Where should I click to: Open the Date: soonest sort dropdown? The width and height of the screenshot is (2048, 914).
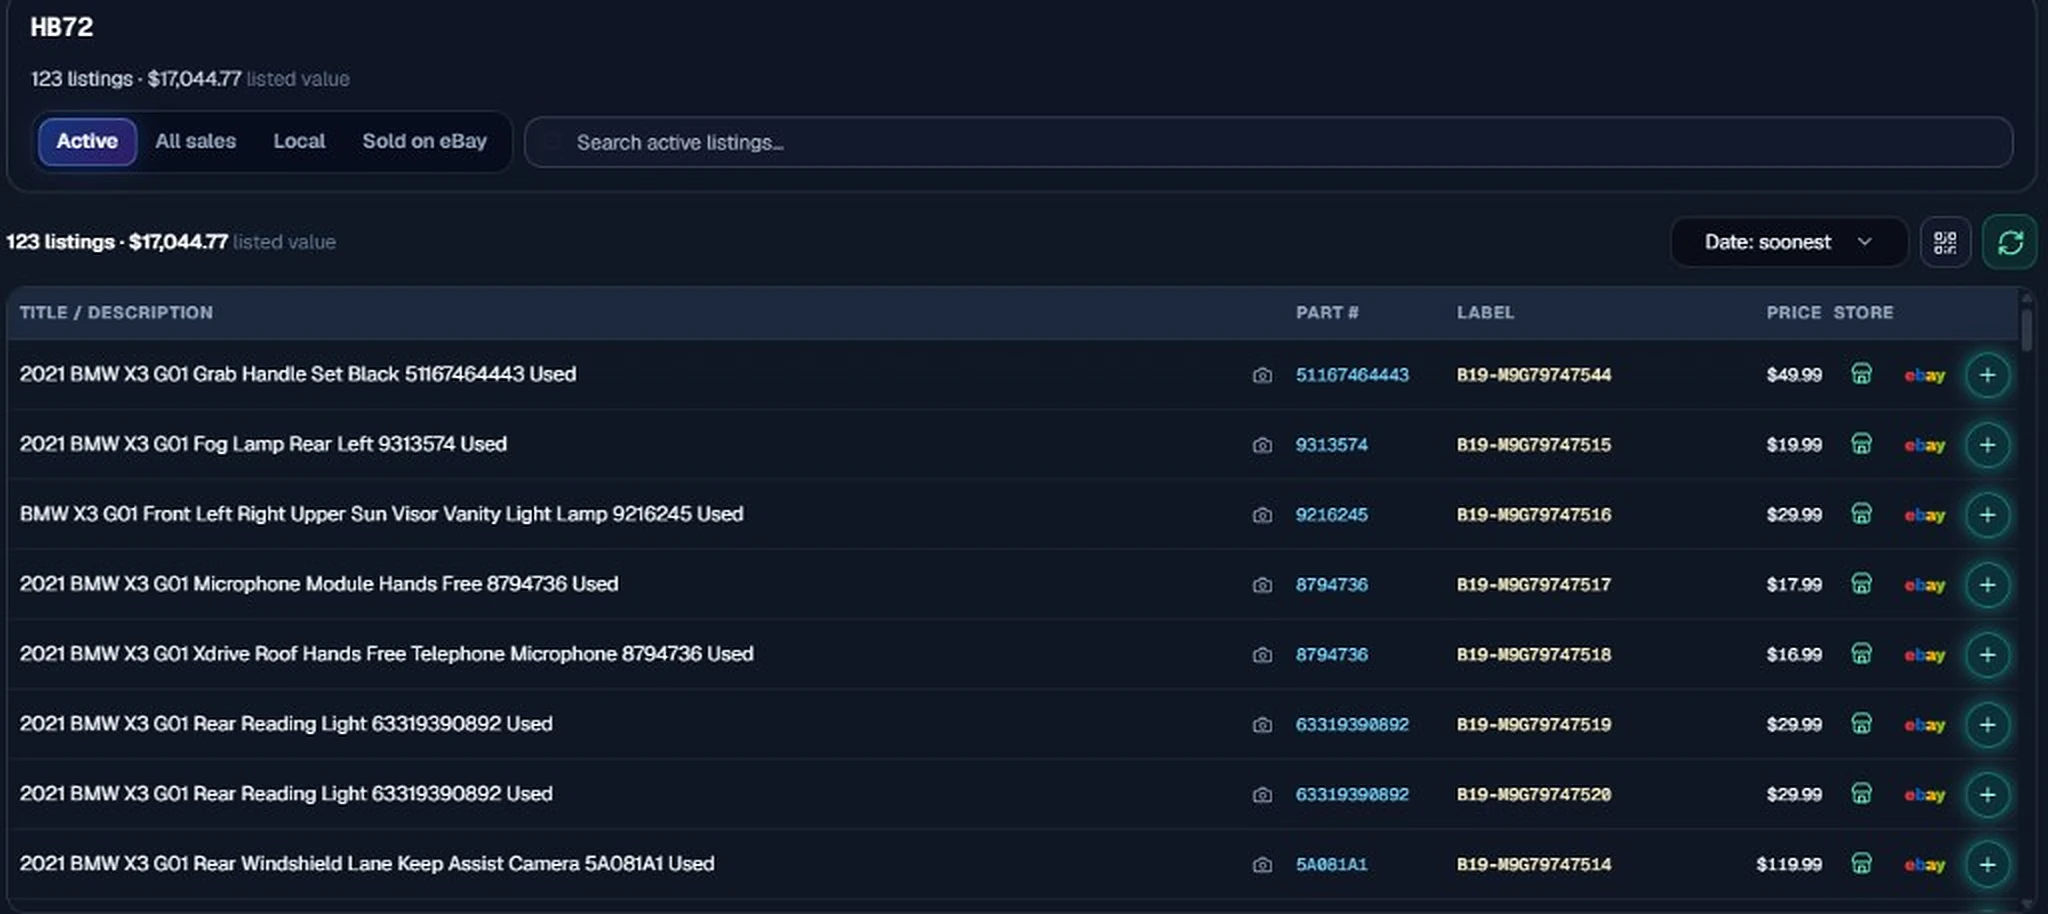[1788, 242]
